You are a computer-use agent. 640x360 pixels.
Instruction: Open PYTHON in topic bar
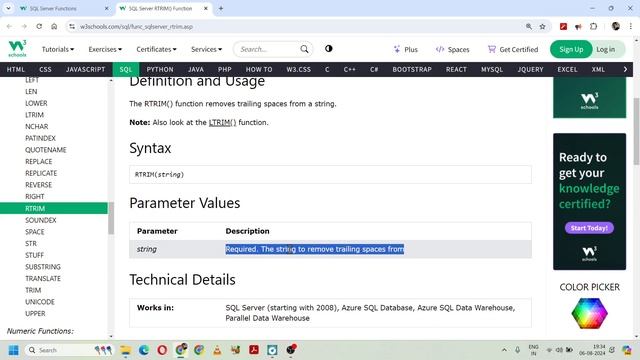160,69
